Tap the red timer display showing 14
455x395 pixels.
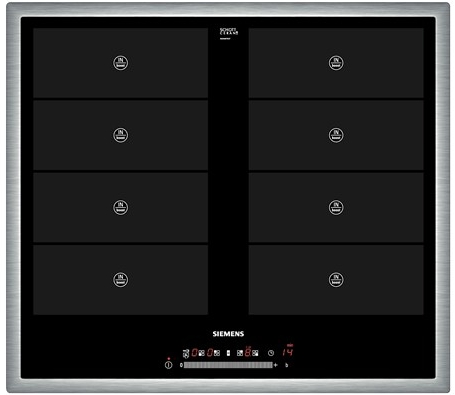[x=288, y=352]
